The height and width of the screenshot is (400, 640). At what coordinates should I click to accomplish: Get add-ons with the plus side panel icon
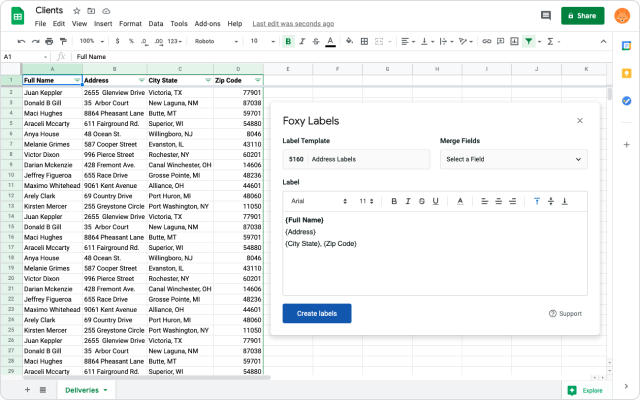627,144
